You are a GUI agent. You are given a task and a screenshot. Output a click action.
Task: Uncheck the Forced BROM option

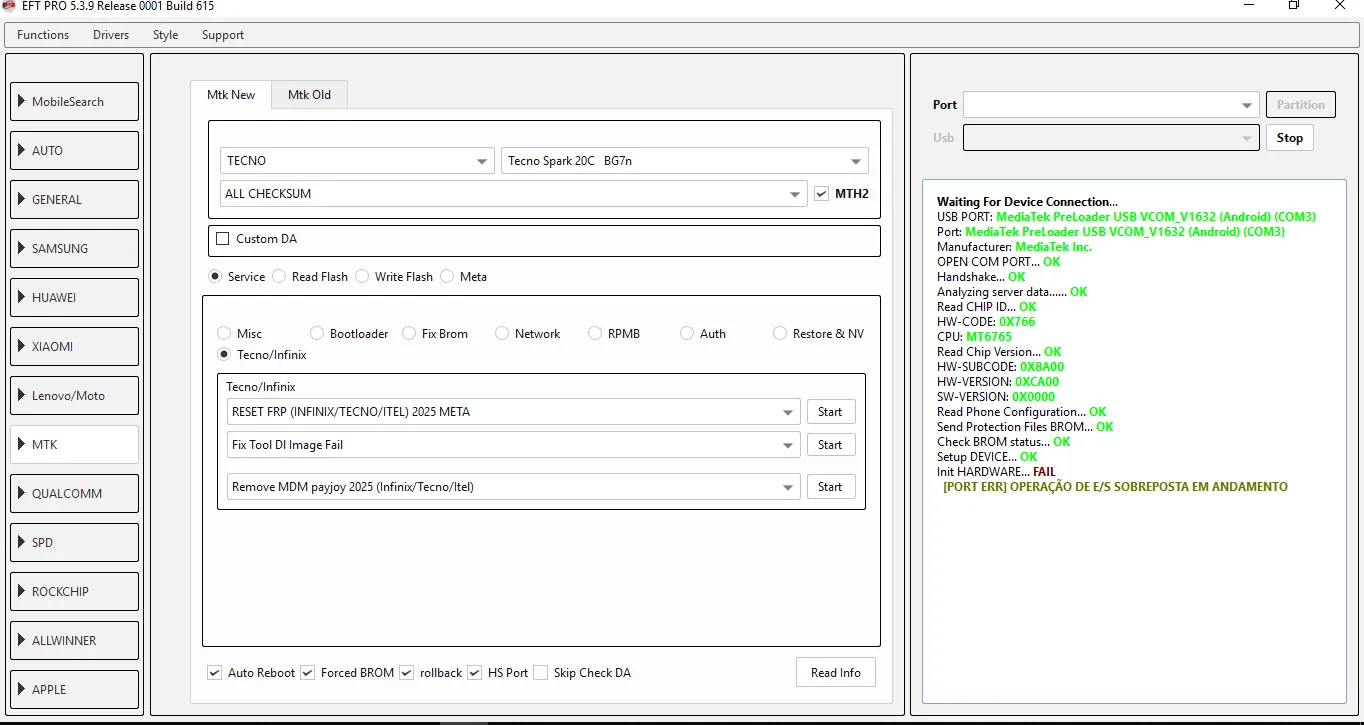pyautogui.click(x=308, y=673)
